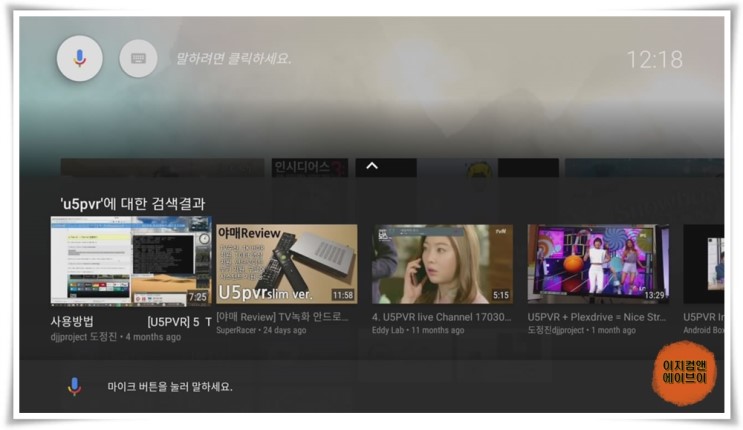Open the '야매Review U5pvr slim ver.' thumbnail

point(287,264)
